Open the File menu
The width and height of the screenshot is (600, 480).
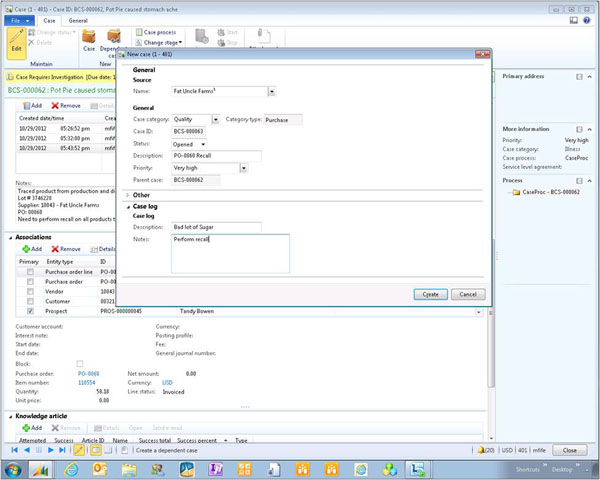point(18,20)
